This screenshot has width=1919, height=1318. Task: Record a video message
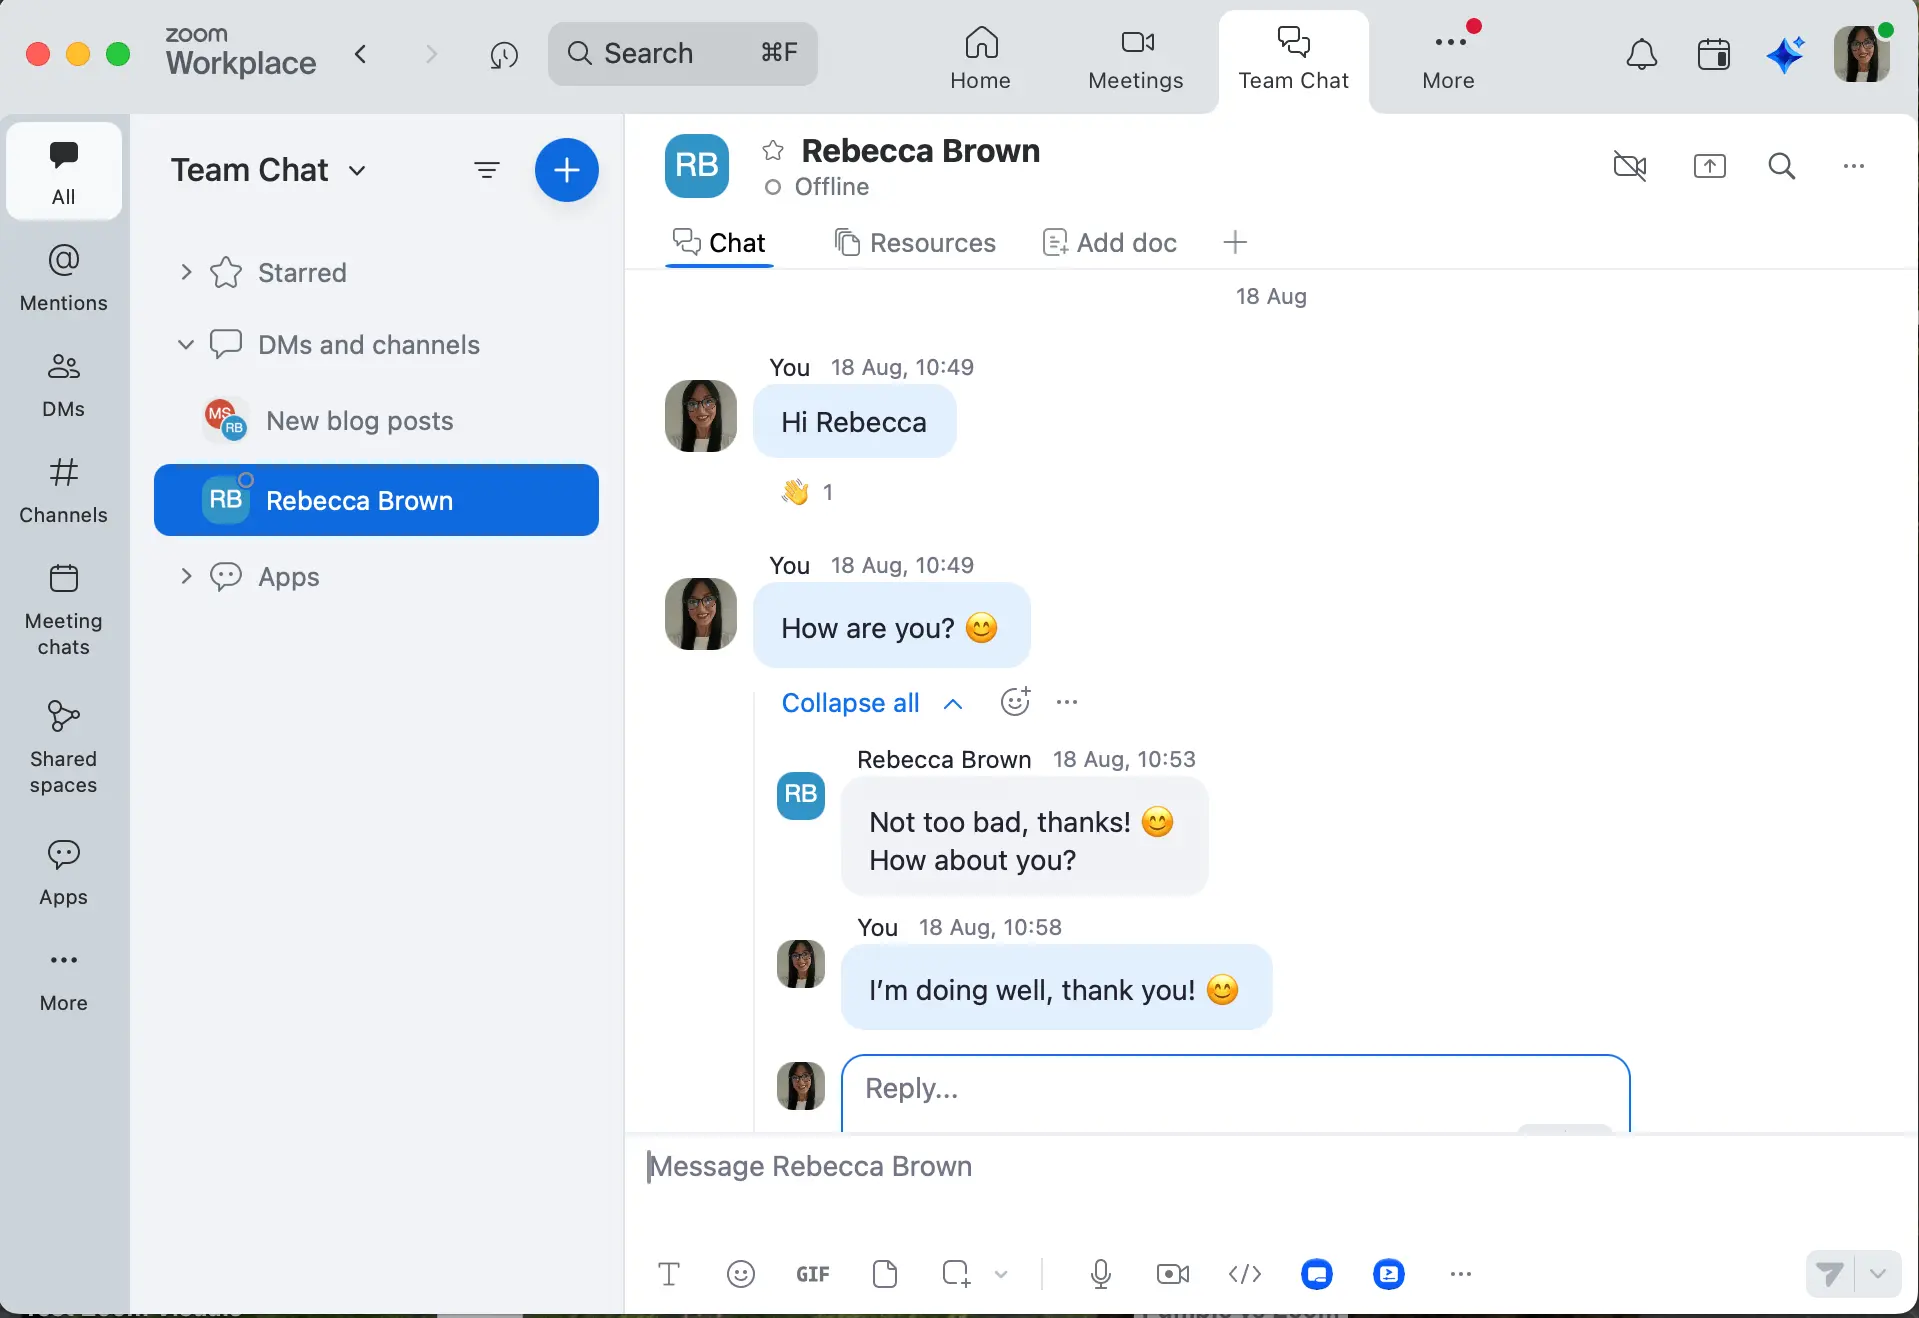tap(1173, 1274)
